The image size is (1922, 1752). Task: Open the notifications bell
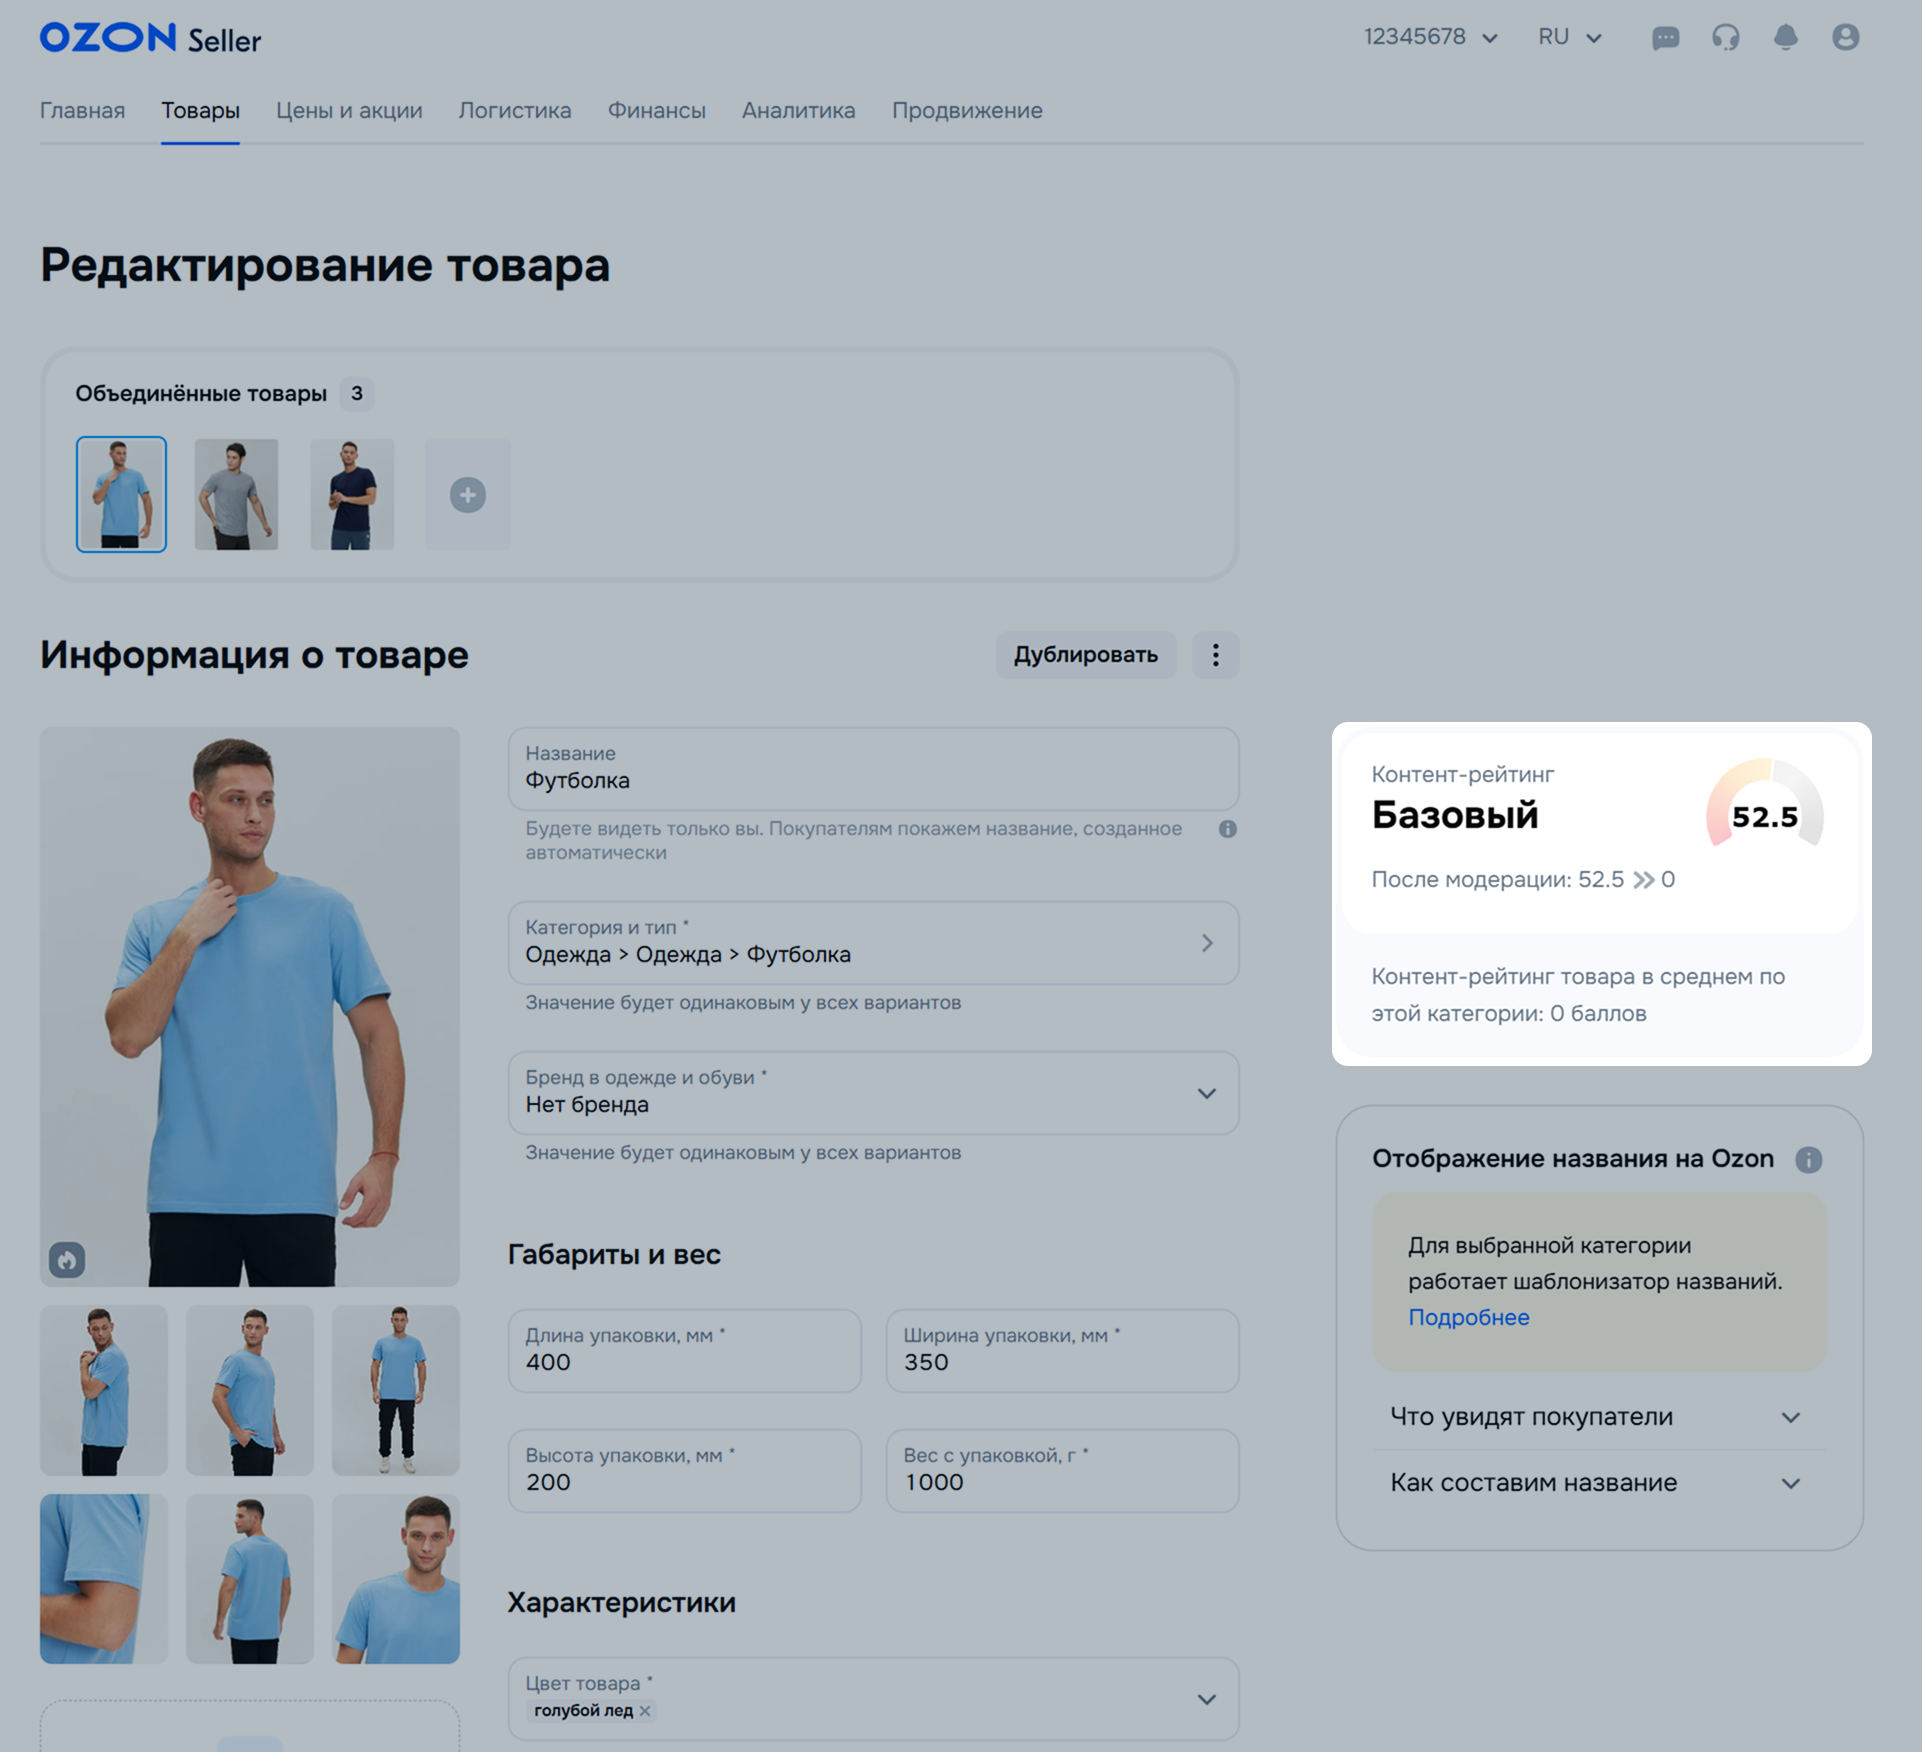pos(1785,38)
